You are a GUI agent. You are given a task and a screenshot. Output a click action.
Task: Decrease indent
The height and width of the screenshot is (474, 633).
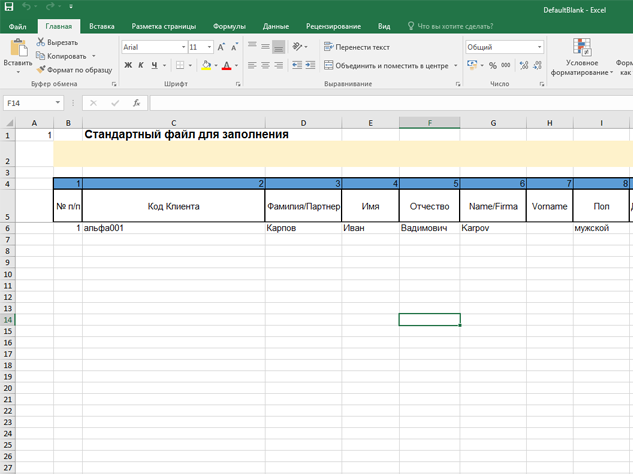(297, 65)
